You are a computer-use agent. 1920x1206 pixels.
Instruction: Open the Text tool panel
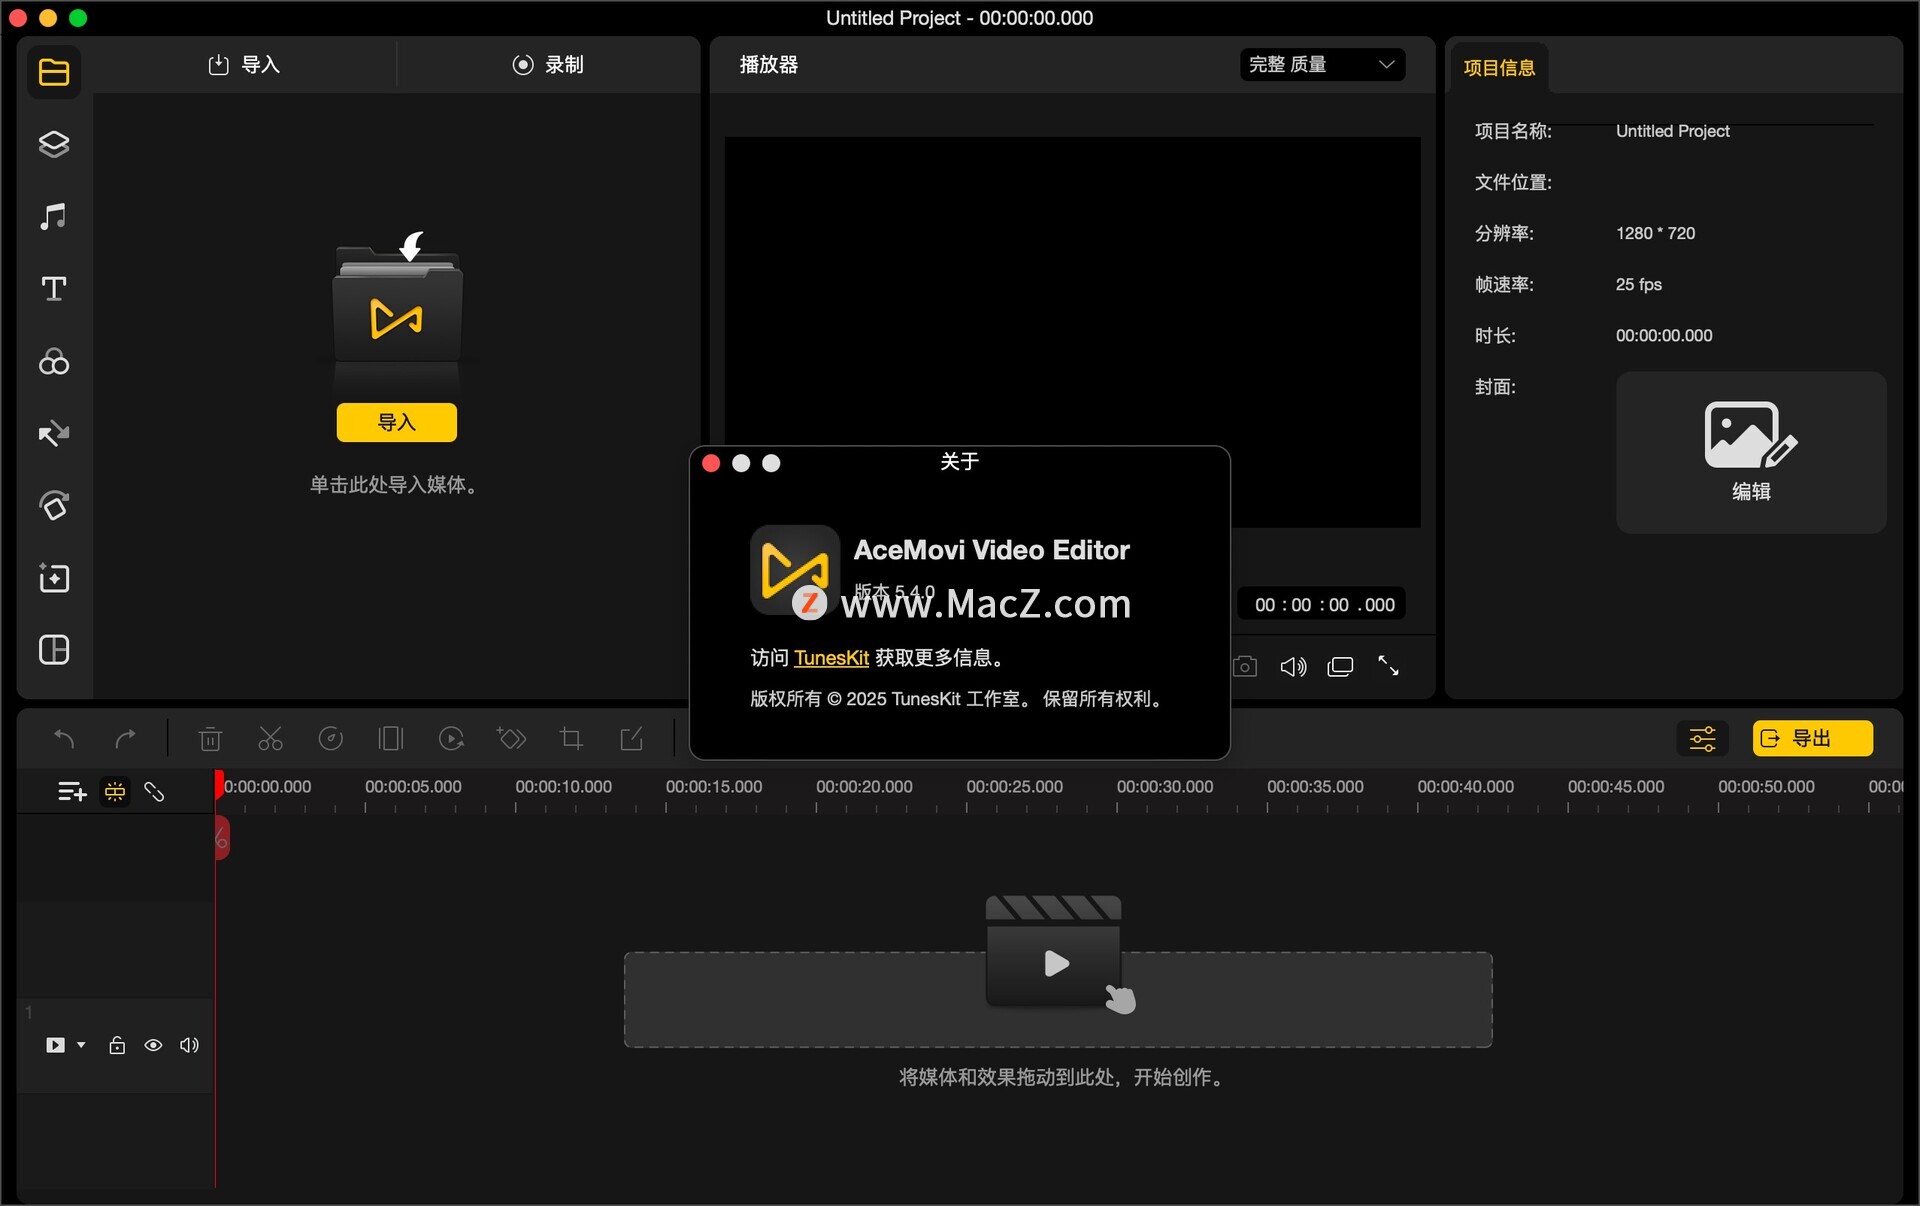[x=54, y=289]
